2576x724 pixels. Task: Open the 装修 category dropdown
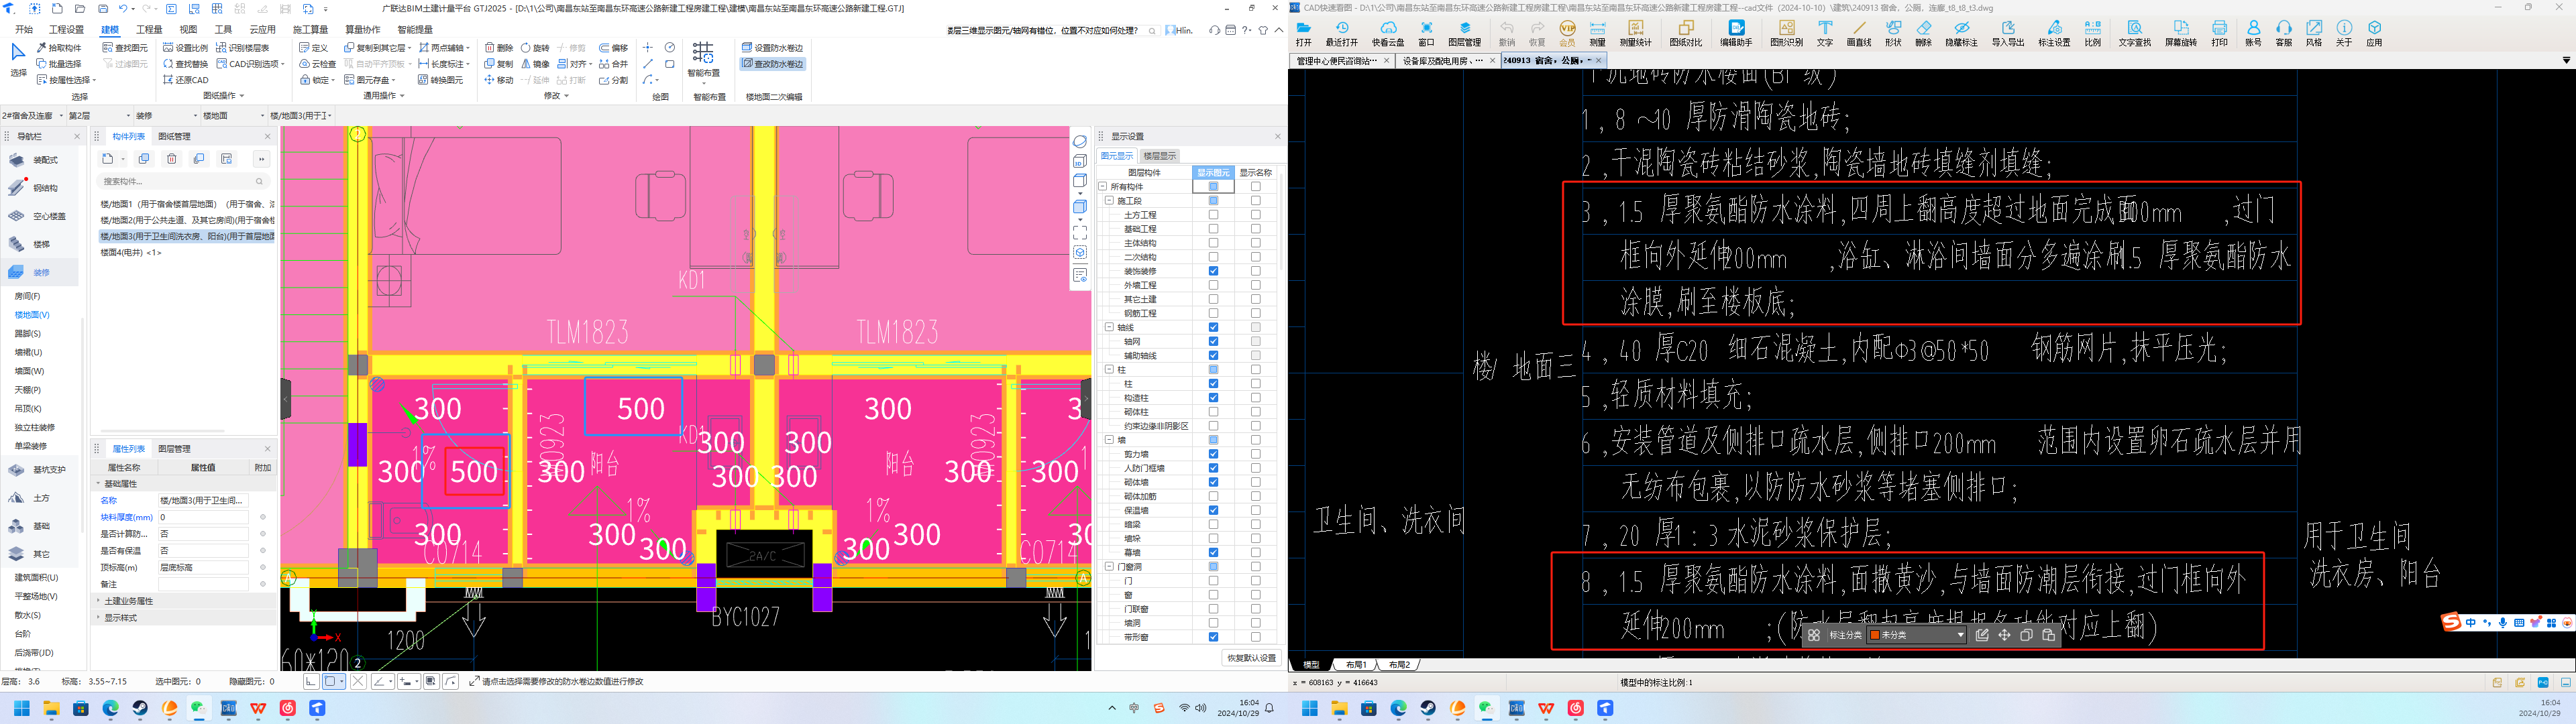coord(166,116)
